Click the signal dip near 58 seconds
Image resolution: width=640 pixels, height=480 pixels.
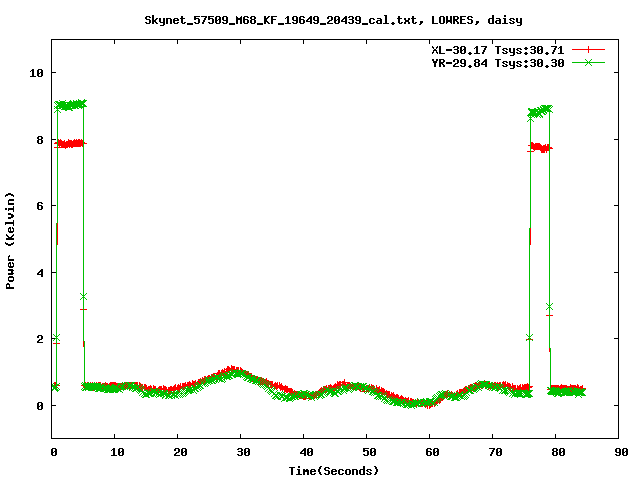point(416,403)
